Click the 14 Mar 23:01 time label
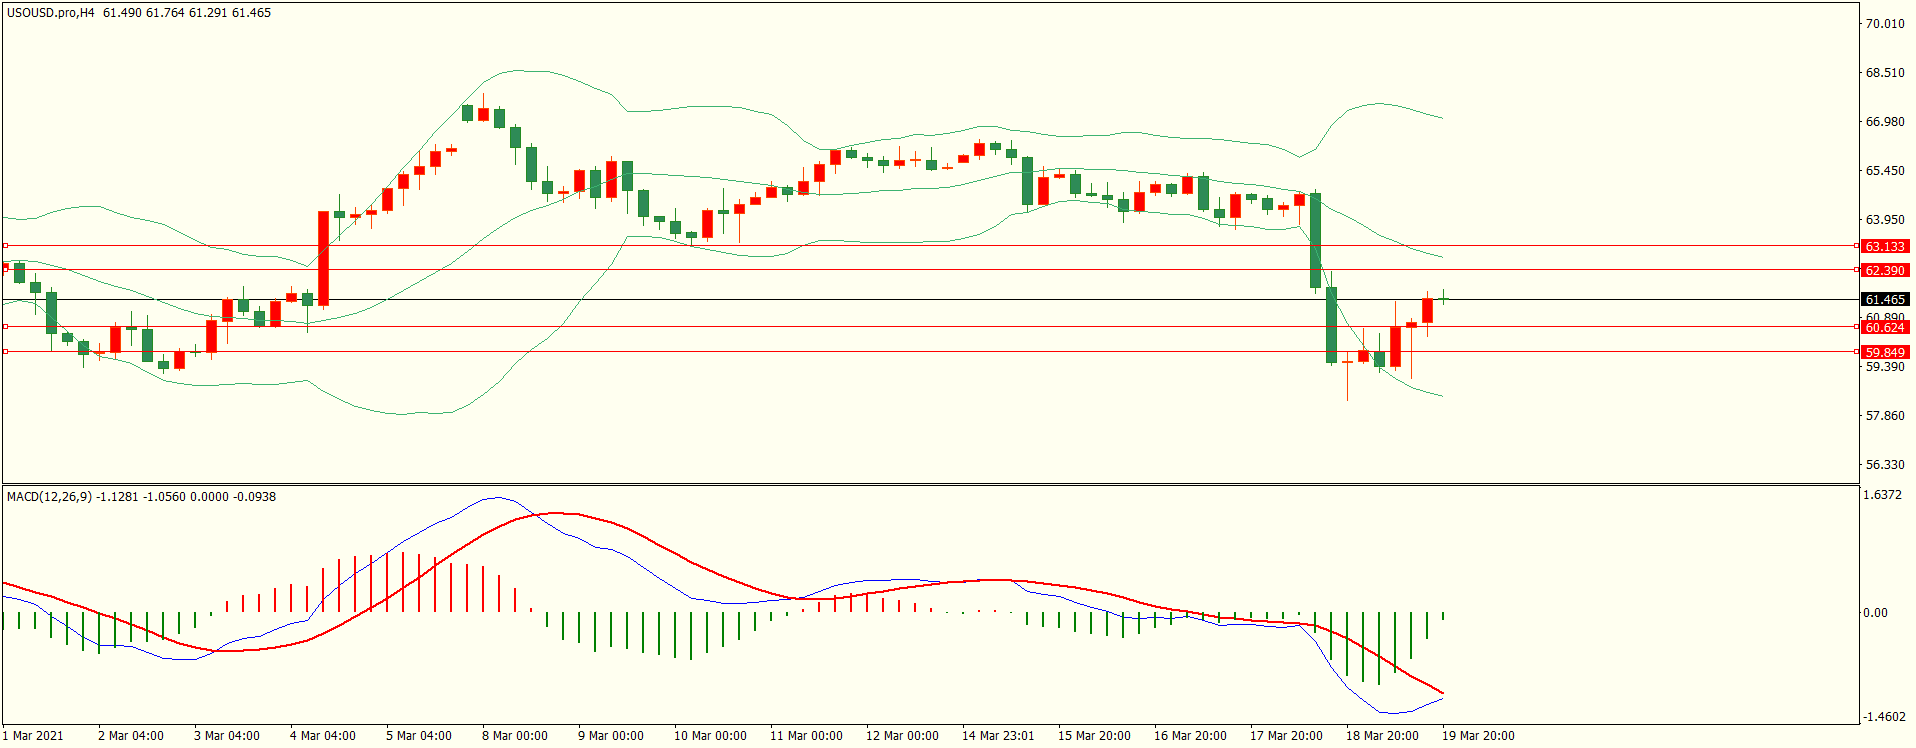 point(997,736)
